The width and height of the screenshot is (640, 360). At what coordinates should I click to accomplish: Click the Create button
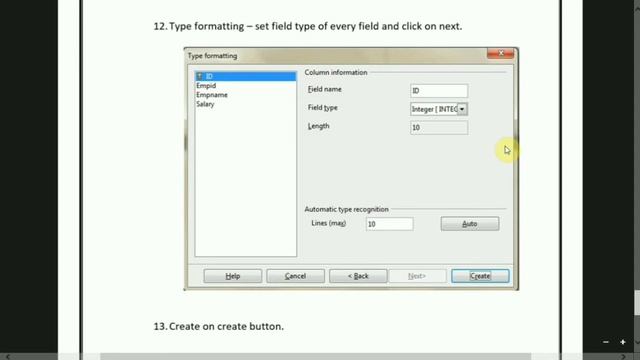tap(480, 276)
